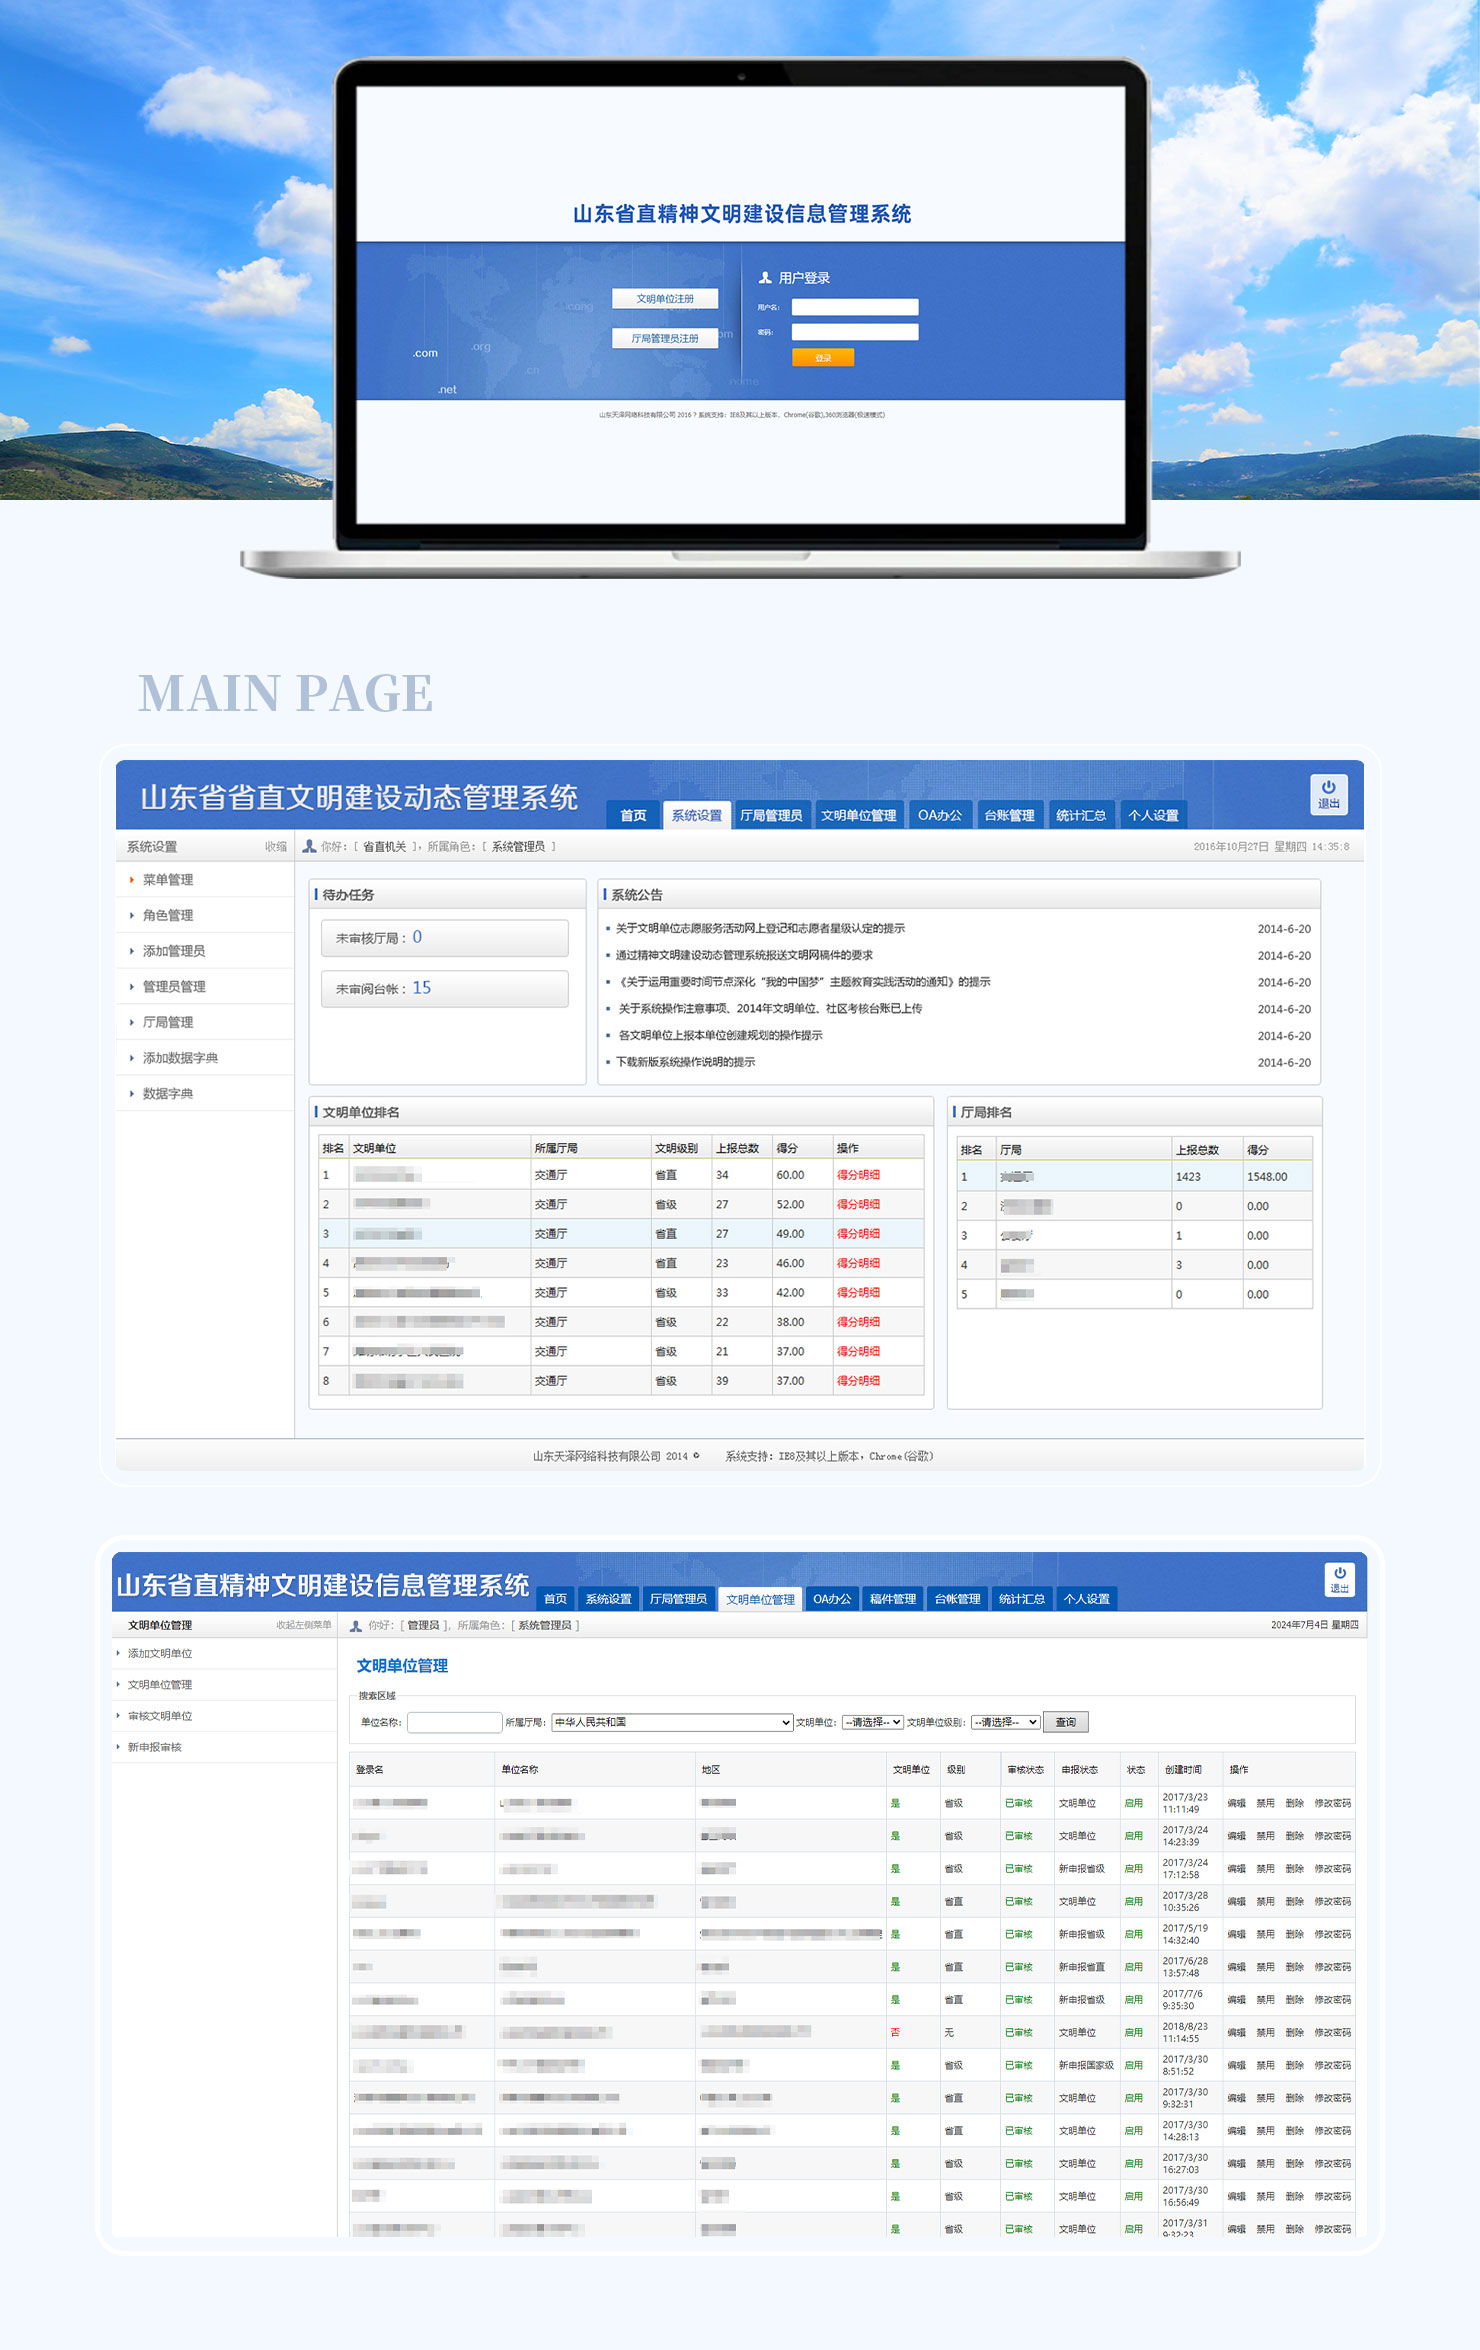Click 修改密码 in the row created 2017/3/24 17:12:58

point(1332,1869)
